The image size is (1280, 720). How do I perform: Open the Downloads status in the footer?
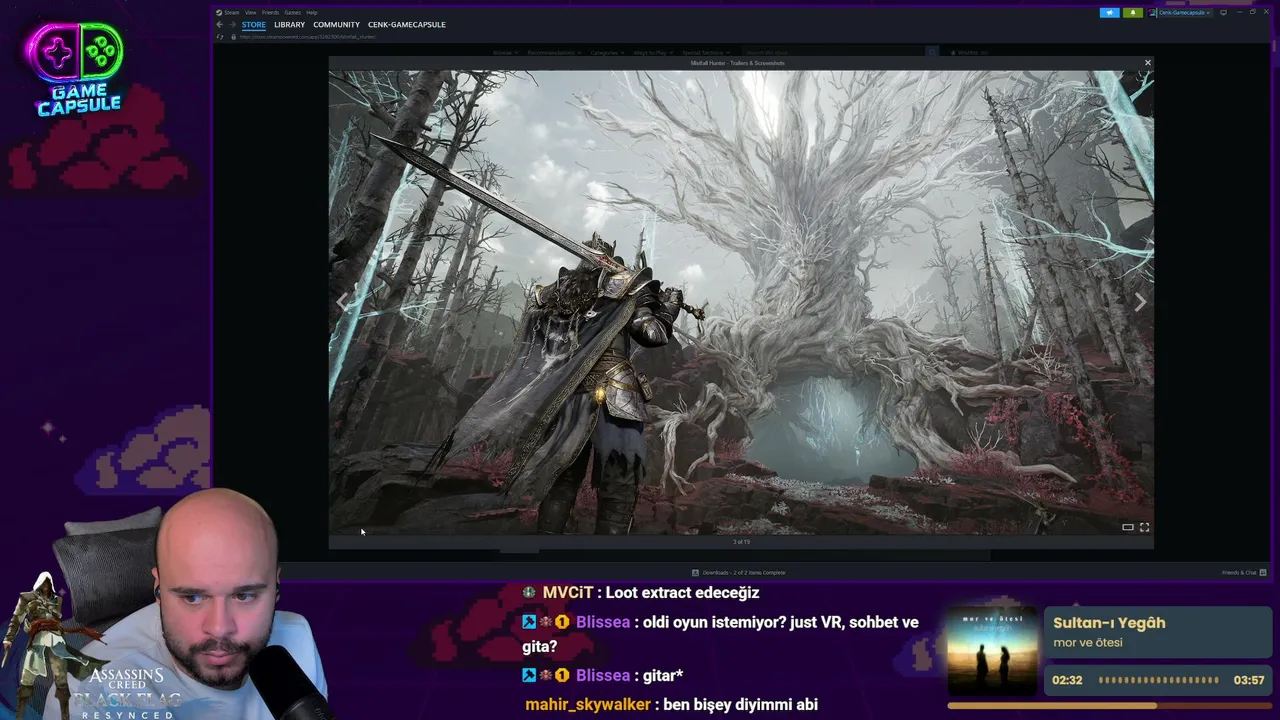coord(739,572)
